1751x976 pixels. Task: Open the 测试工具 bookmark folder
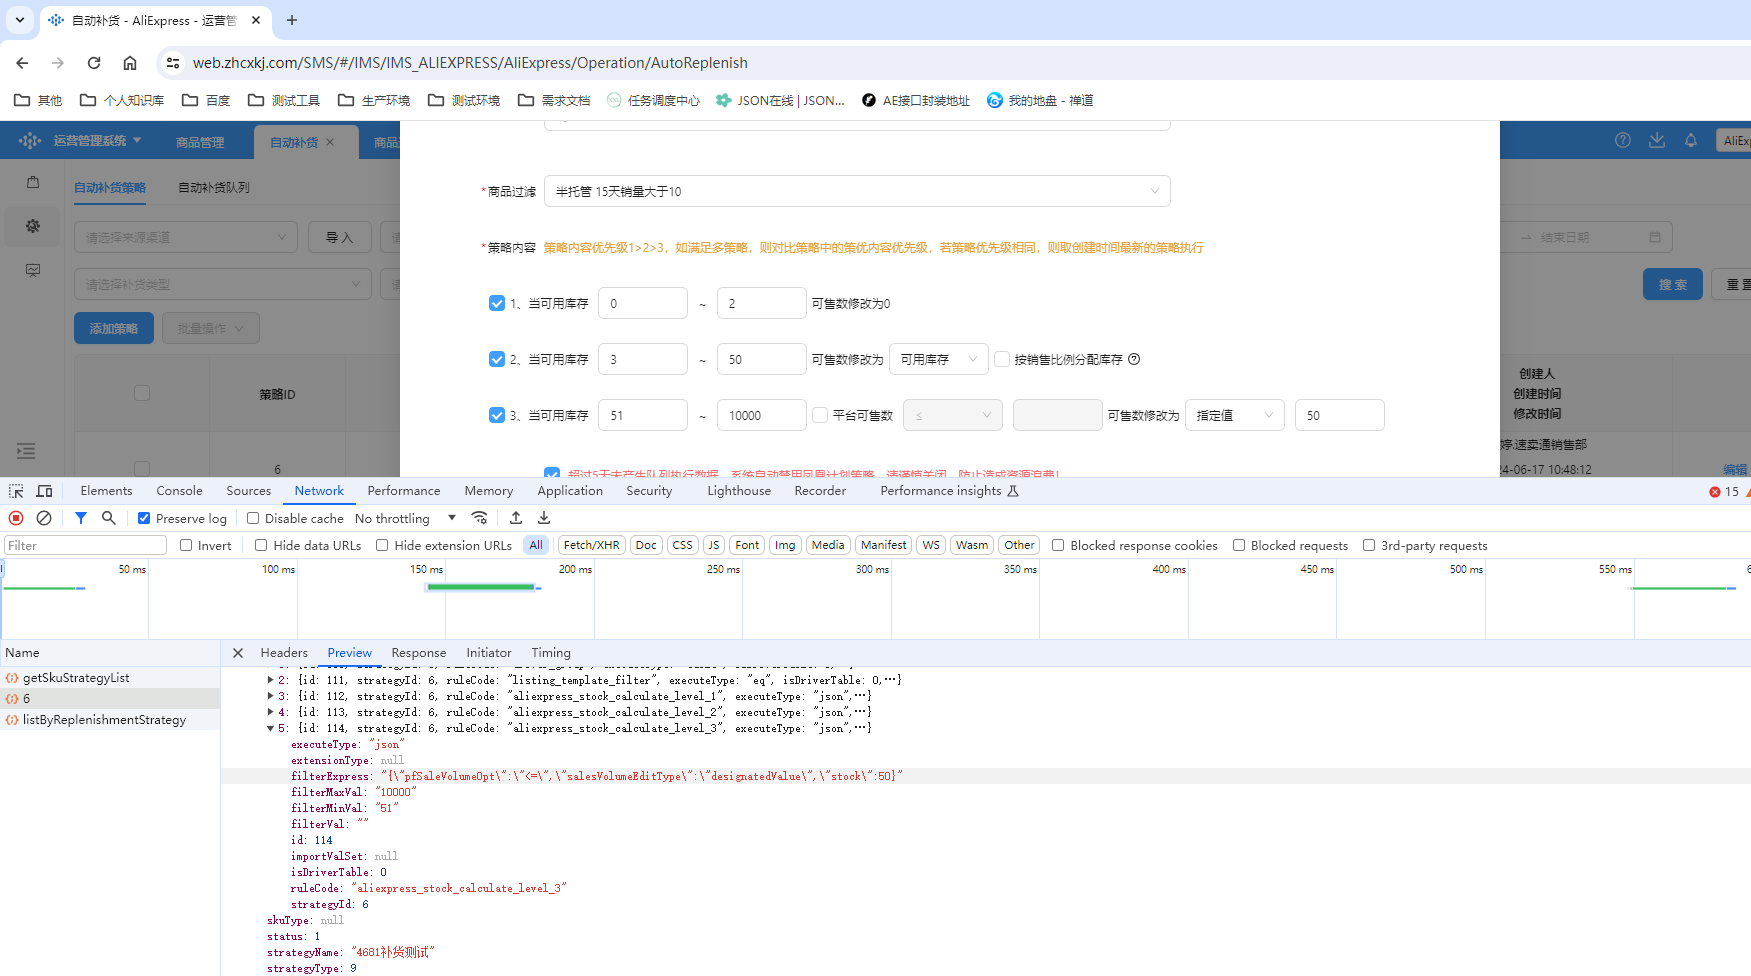[x=284, y=100]
